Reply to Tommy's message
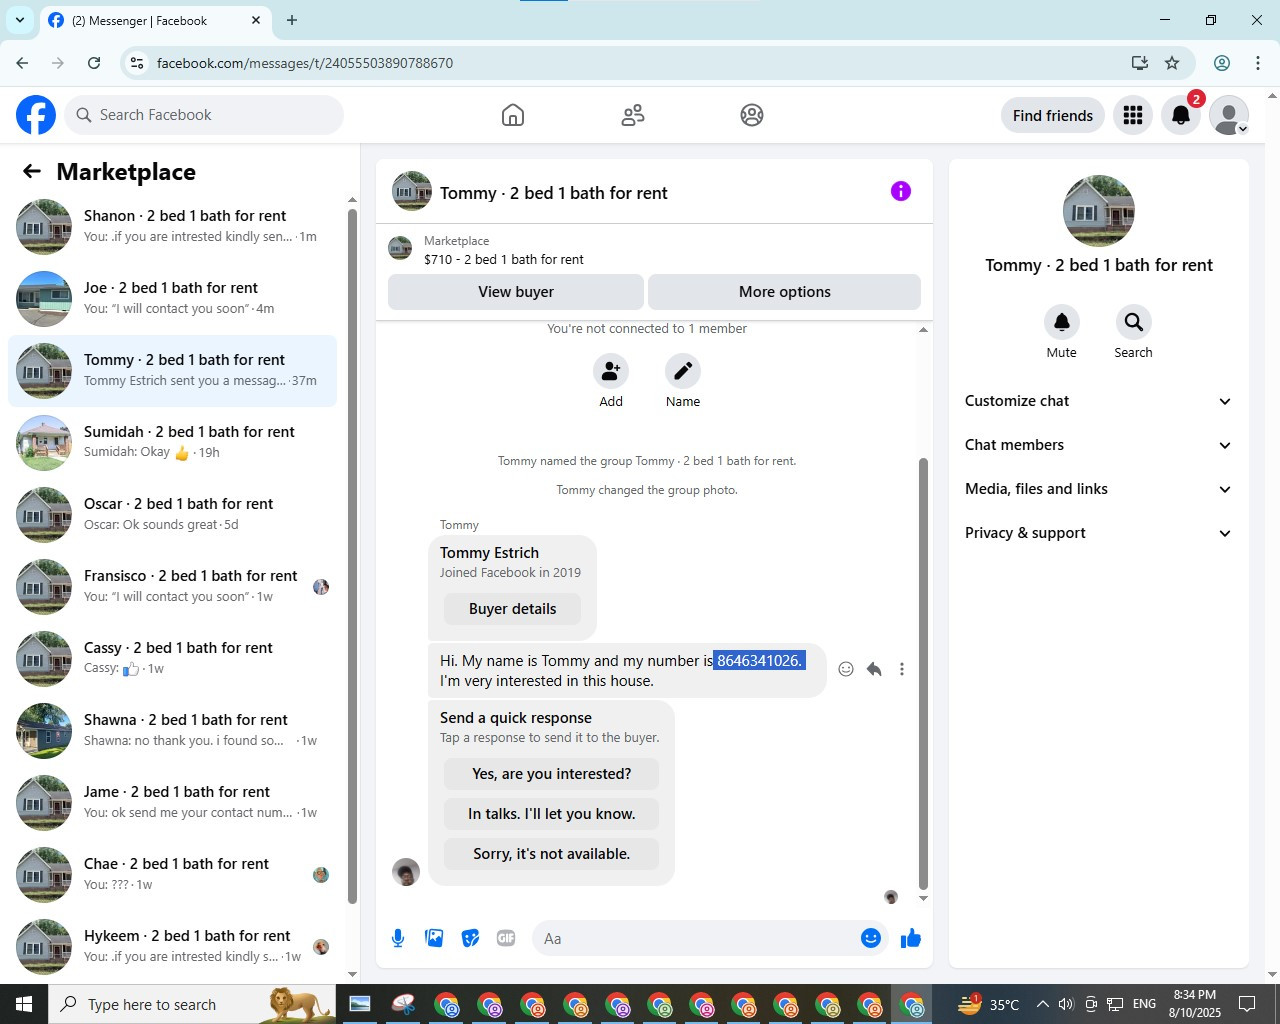The width and height of the screenshot is (1280, 1024). [874, 669]
